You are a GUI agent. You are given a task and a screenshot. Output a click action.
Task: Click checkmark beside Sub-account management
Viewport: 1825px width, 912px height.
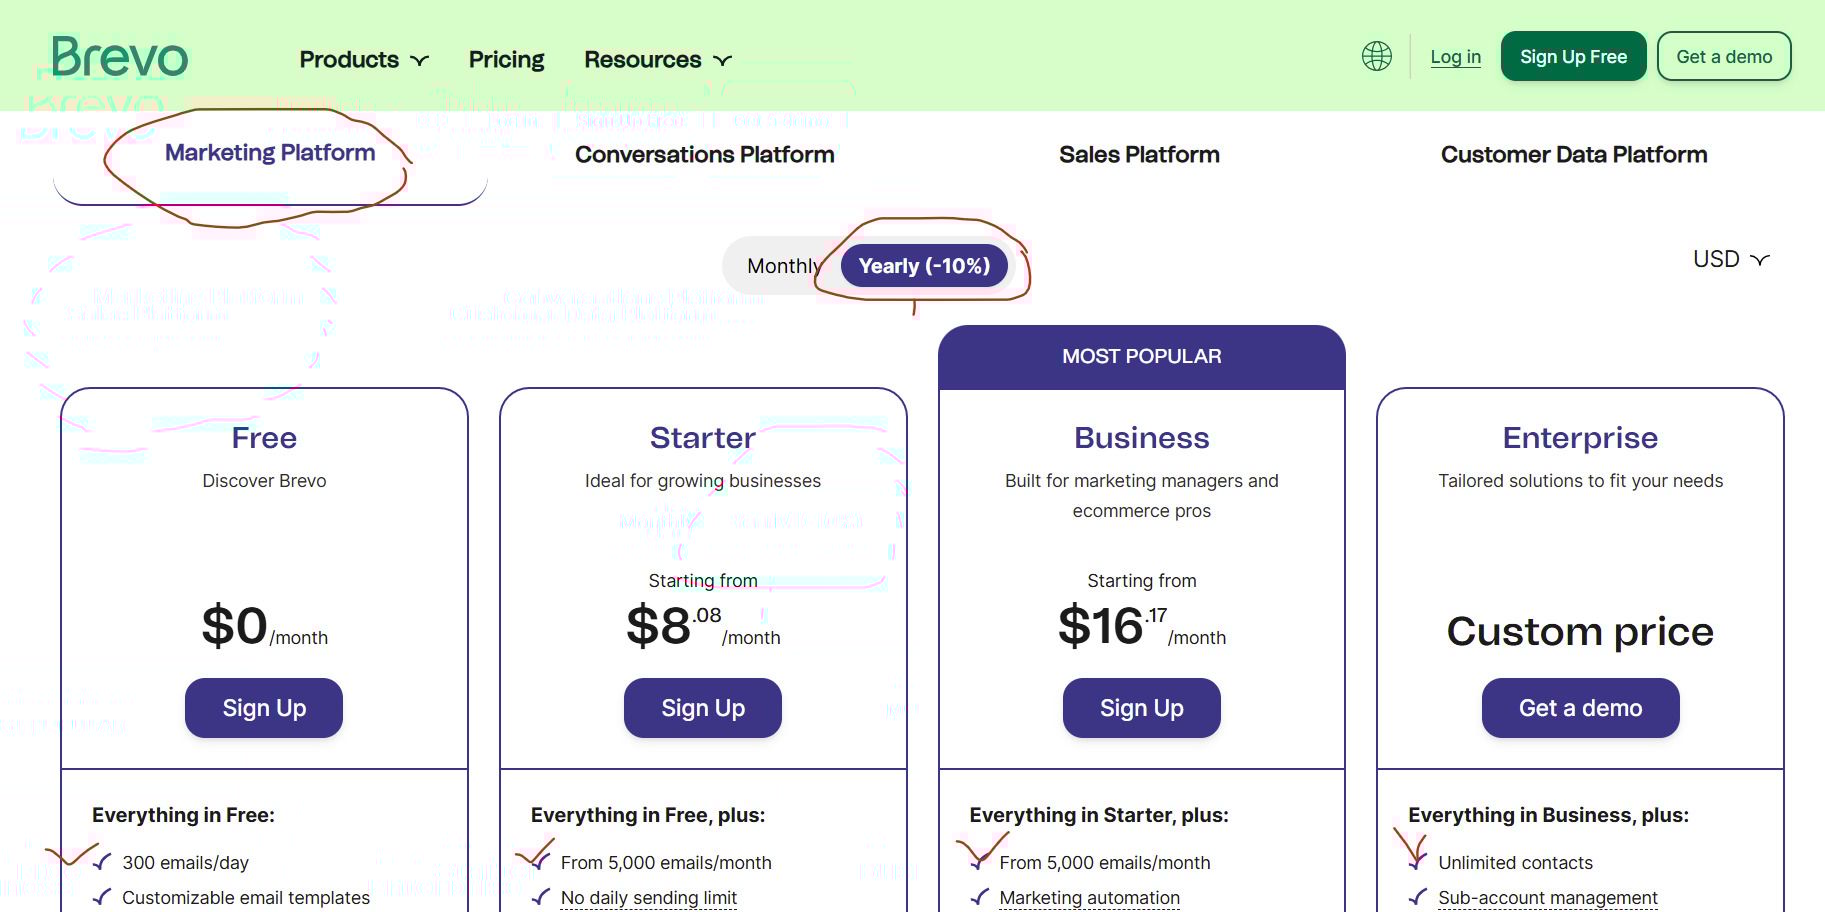(1417, 897)
